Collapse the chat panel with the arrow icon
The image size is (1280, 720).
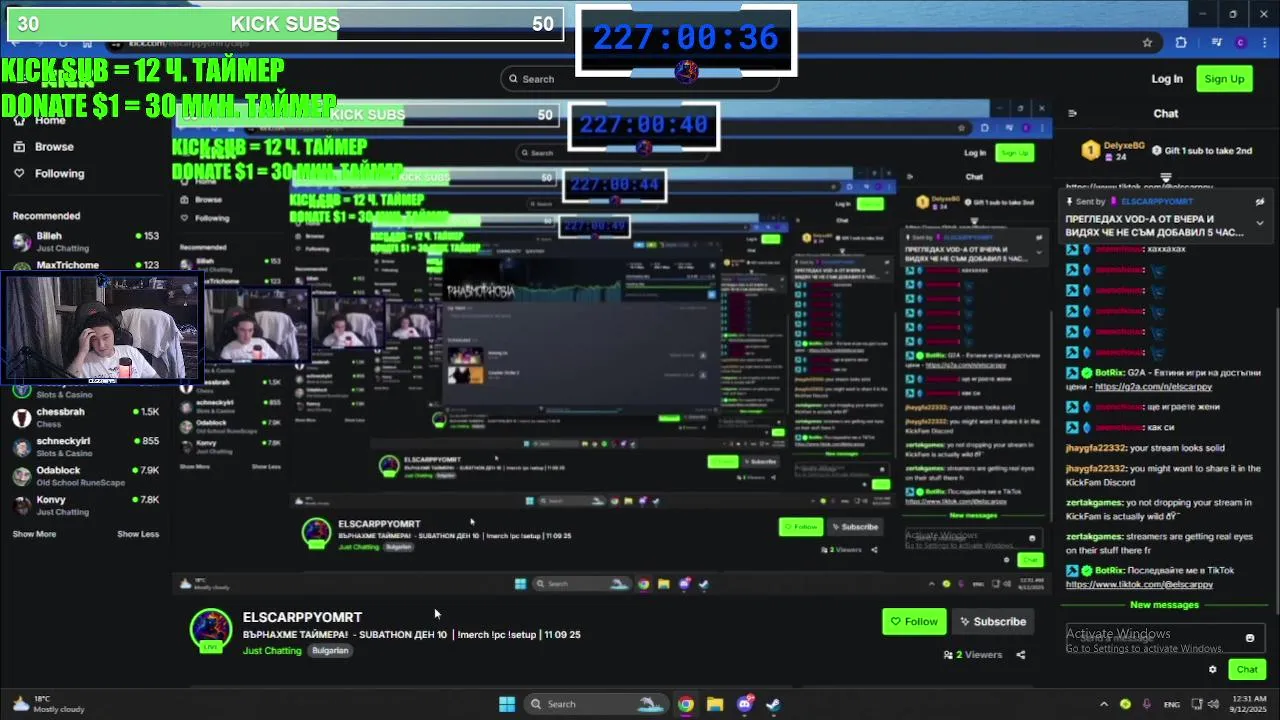pos(1072,114)
